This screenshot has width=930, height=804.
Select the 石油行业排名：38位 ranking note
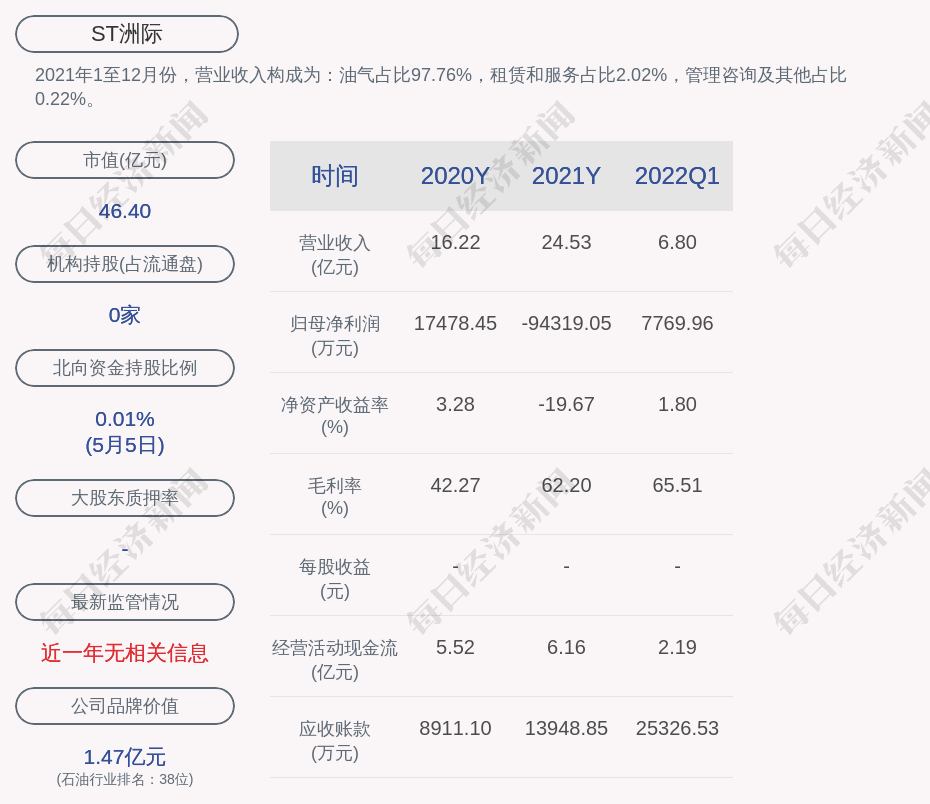tap(125, 779)
